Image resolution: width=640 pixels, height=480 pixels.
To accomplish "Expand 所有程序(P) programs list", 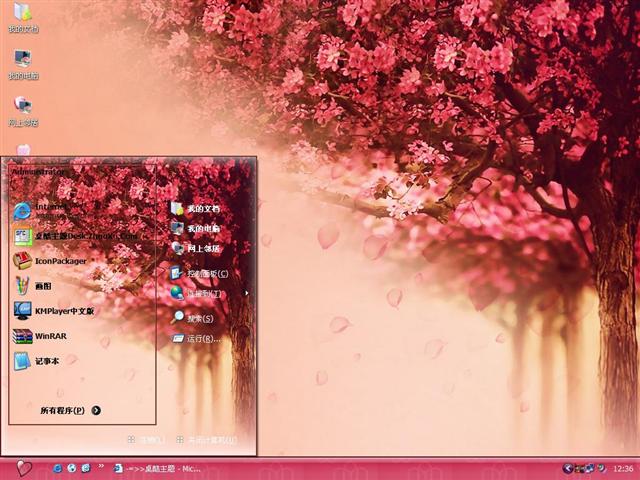I will click(70, 410).
